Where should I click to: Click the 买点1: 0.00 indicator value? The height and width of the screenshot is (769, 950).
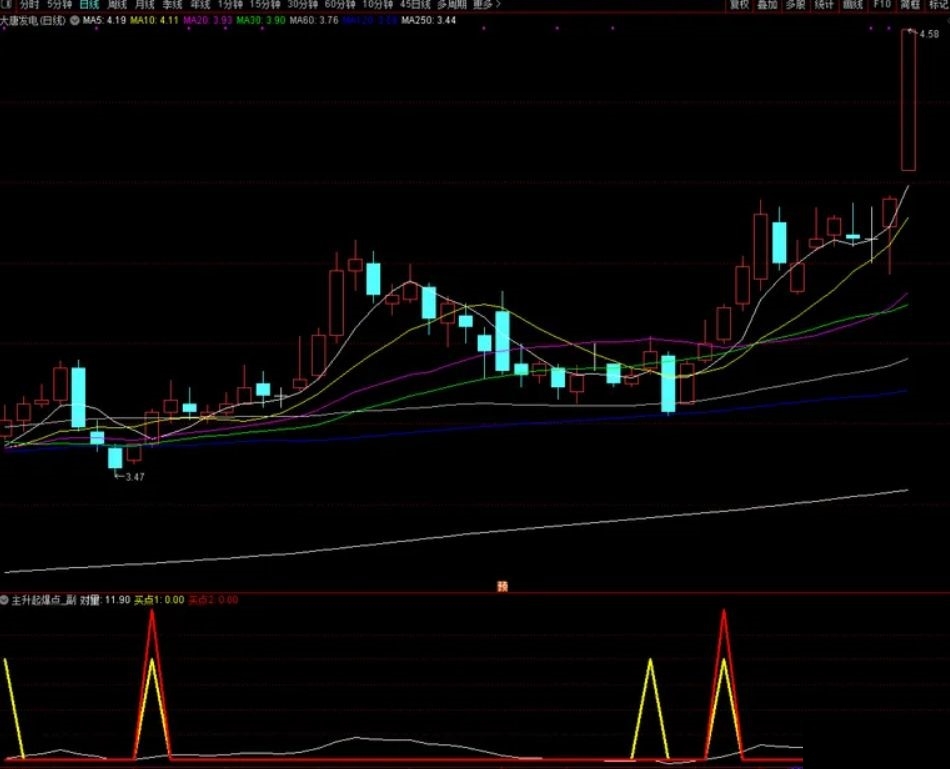click(x=159, y=600)
